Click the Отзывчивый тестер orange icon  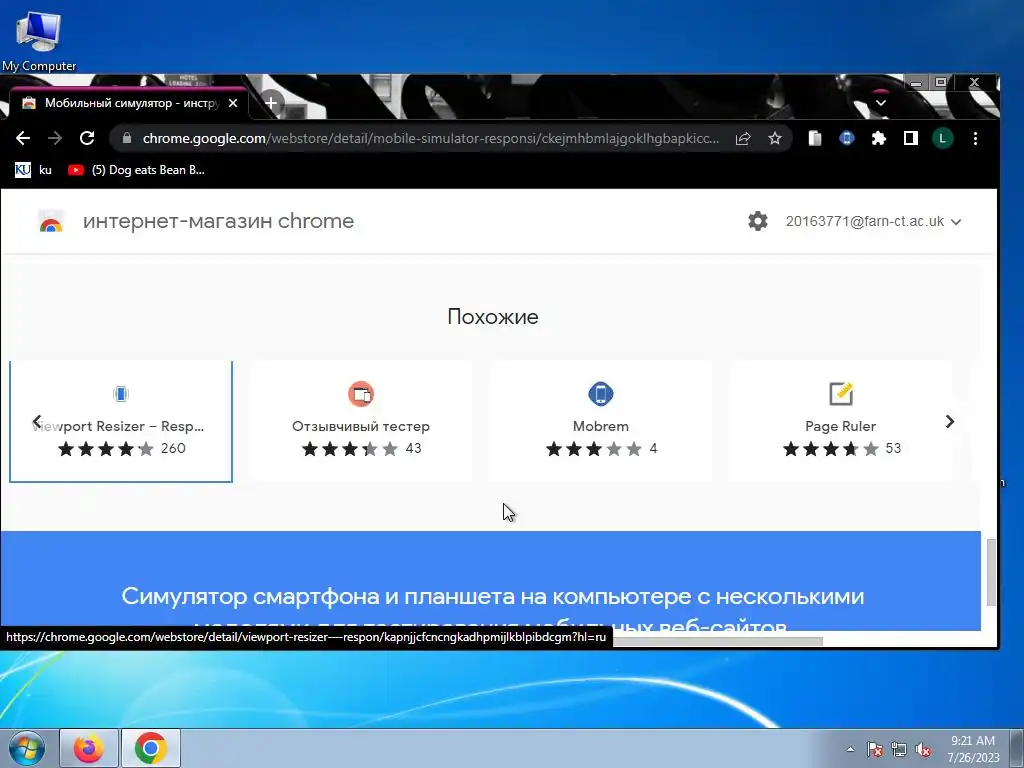(360, 394)
